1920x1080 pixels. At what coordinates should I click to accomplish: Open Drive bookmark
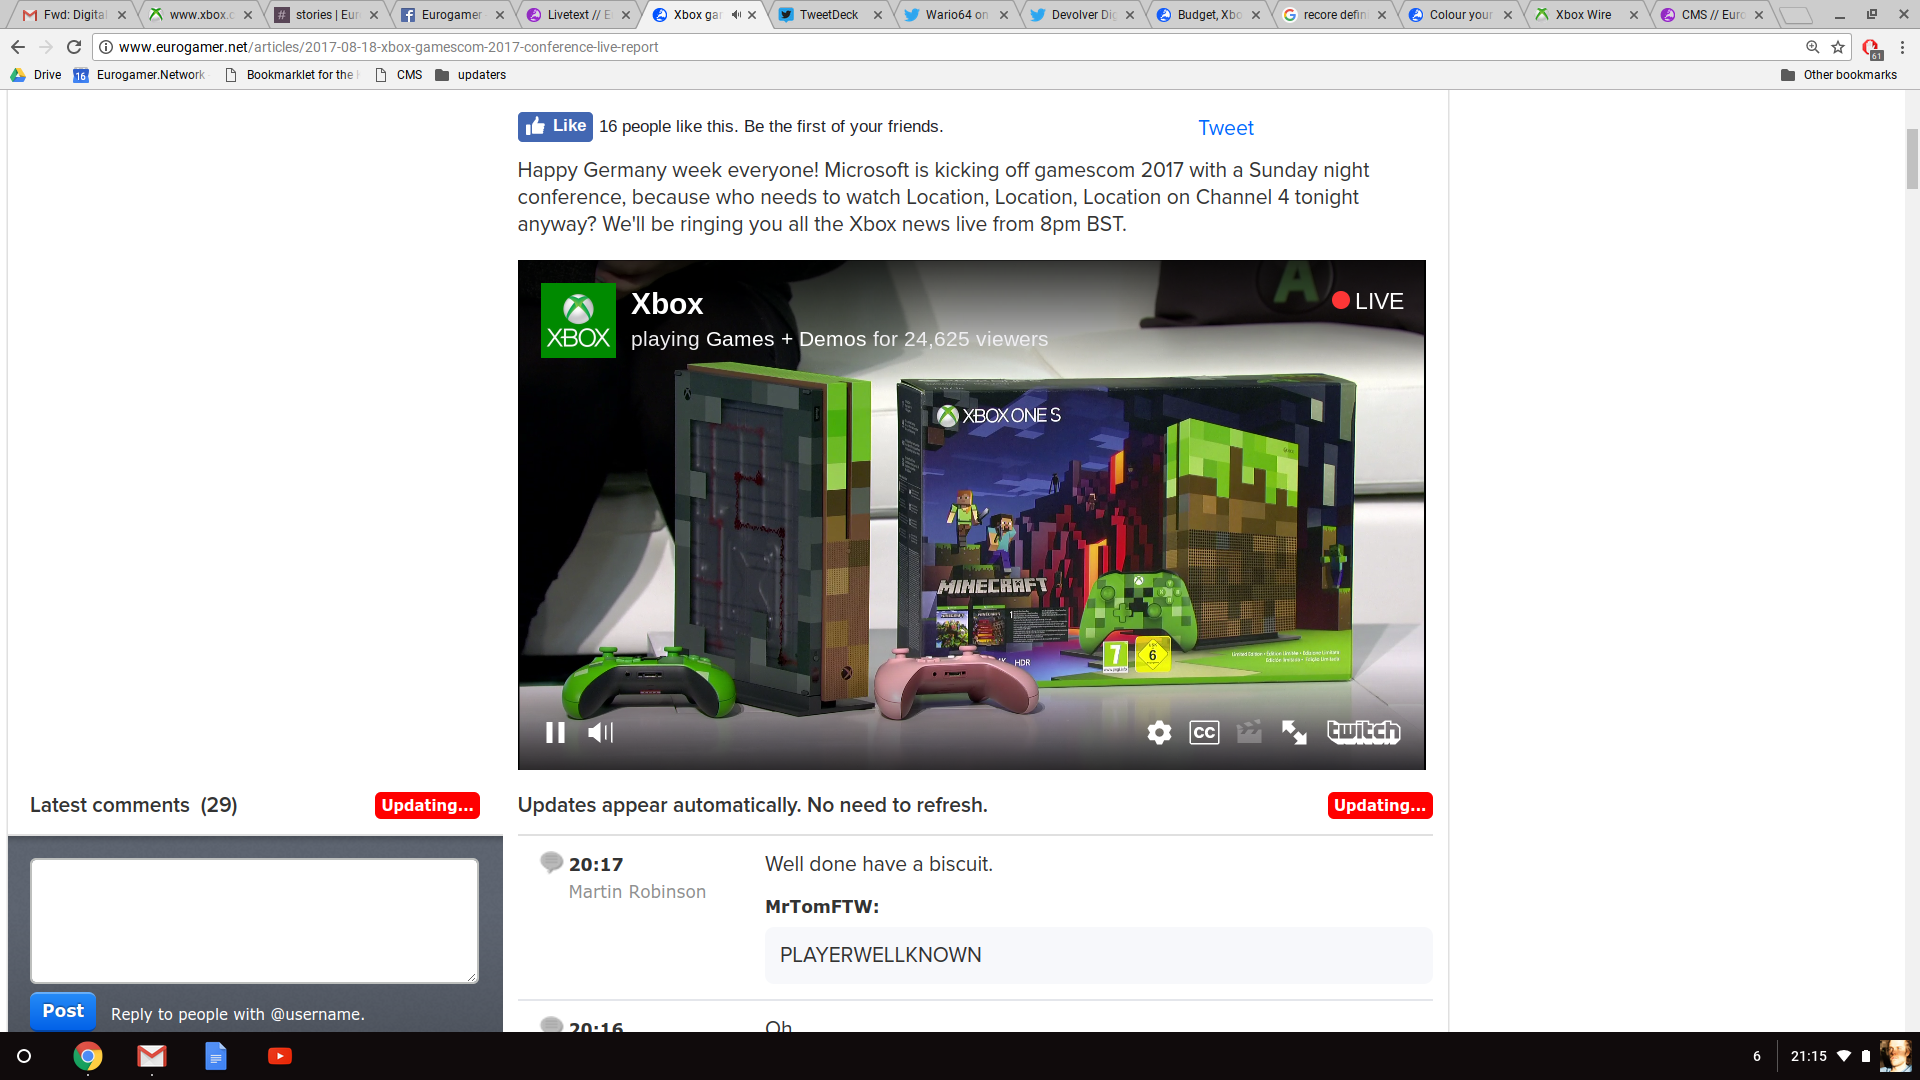36,75
